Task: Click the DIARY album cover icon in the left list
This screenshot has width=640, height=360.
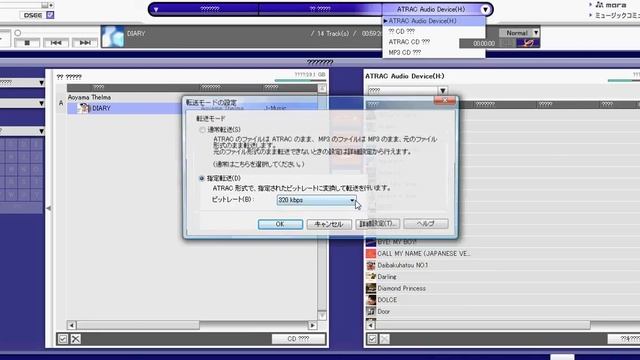Action: tap(84, 108)
